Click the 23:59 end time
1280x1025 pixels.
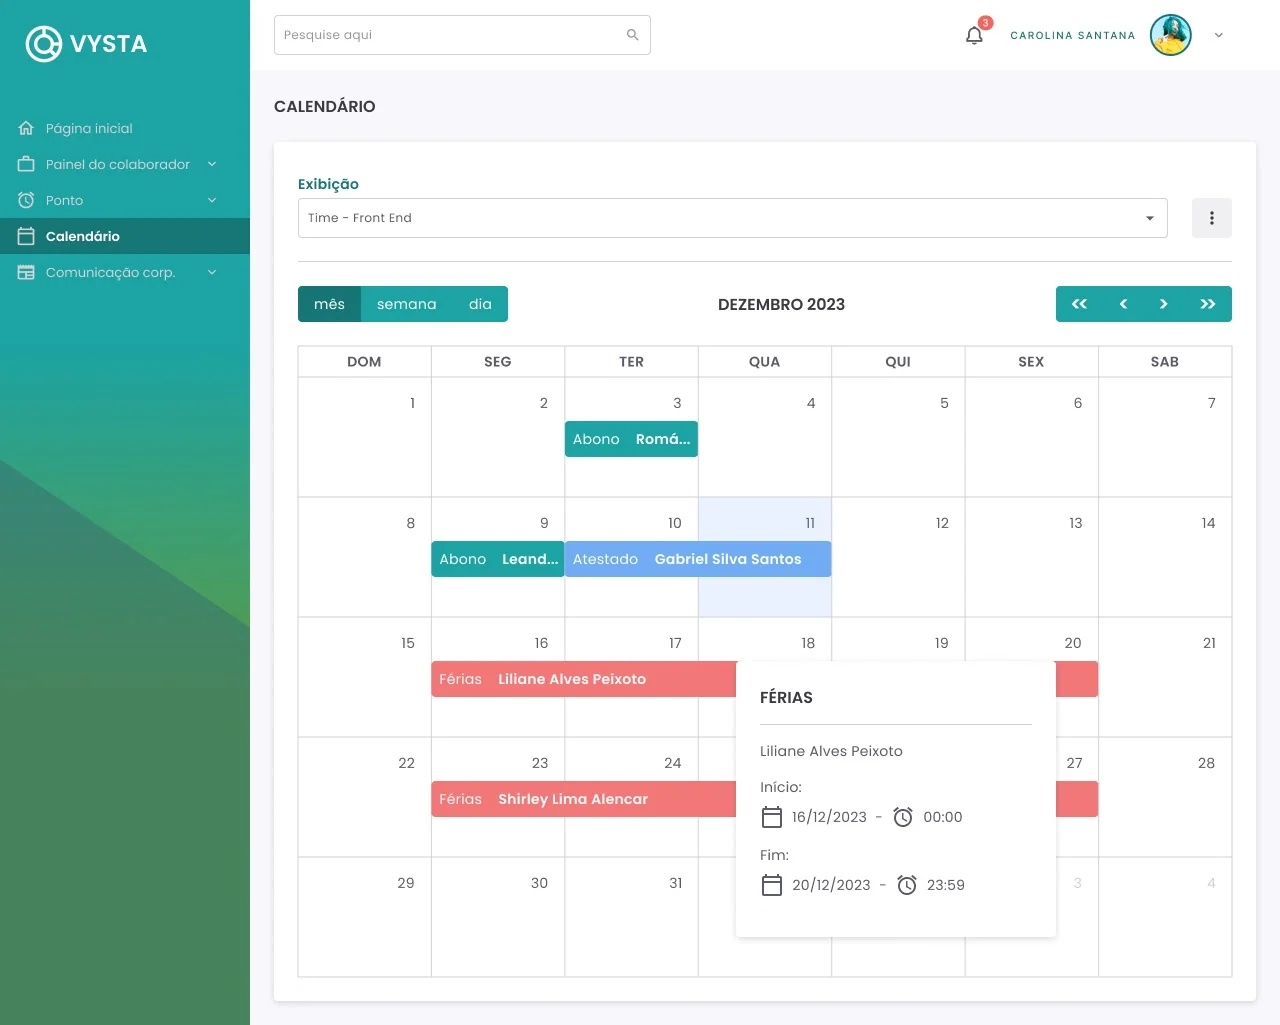tap(946, 885)
